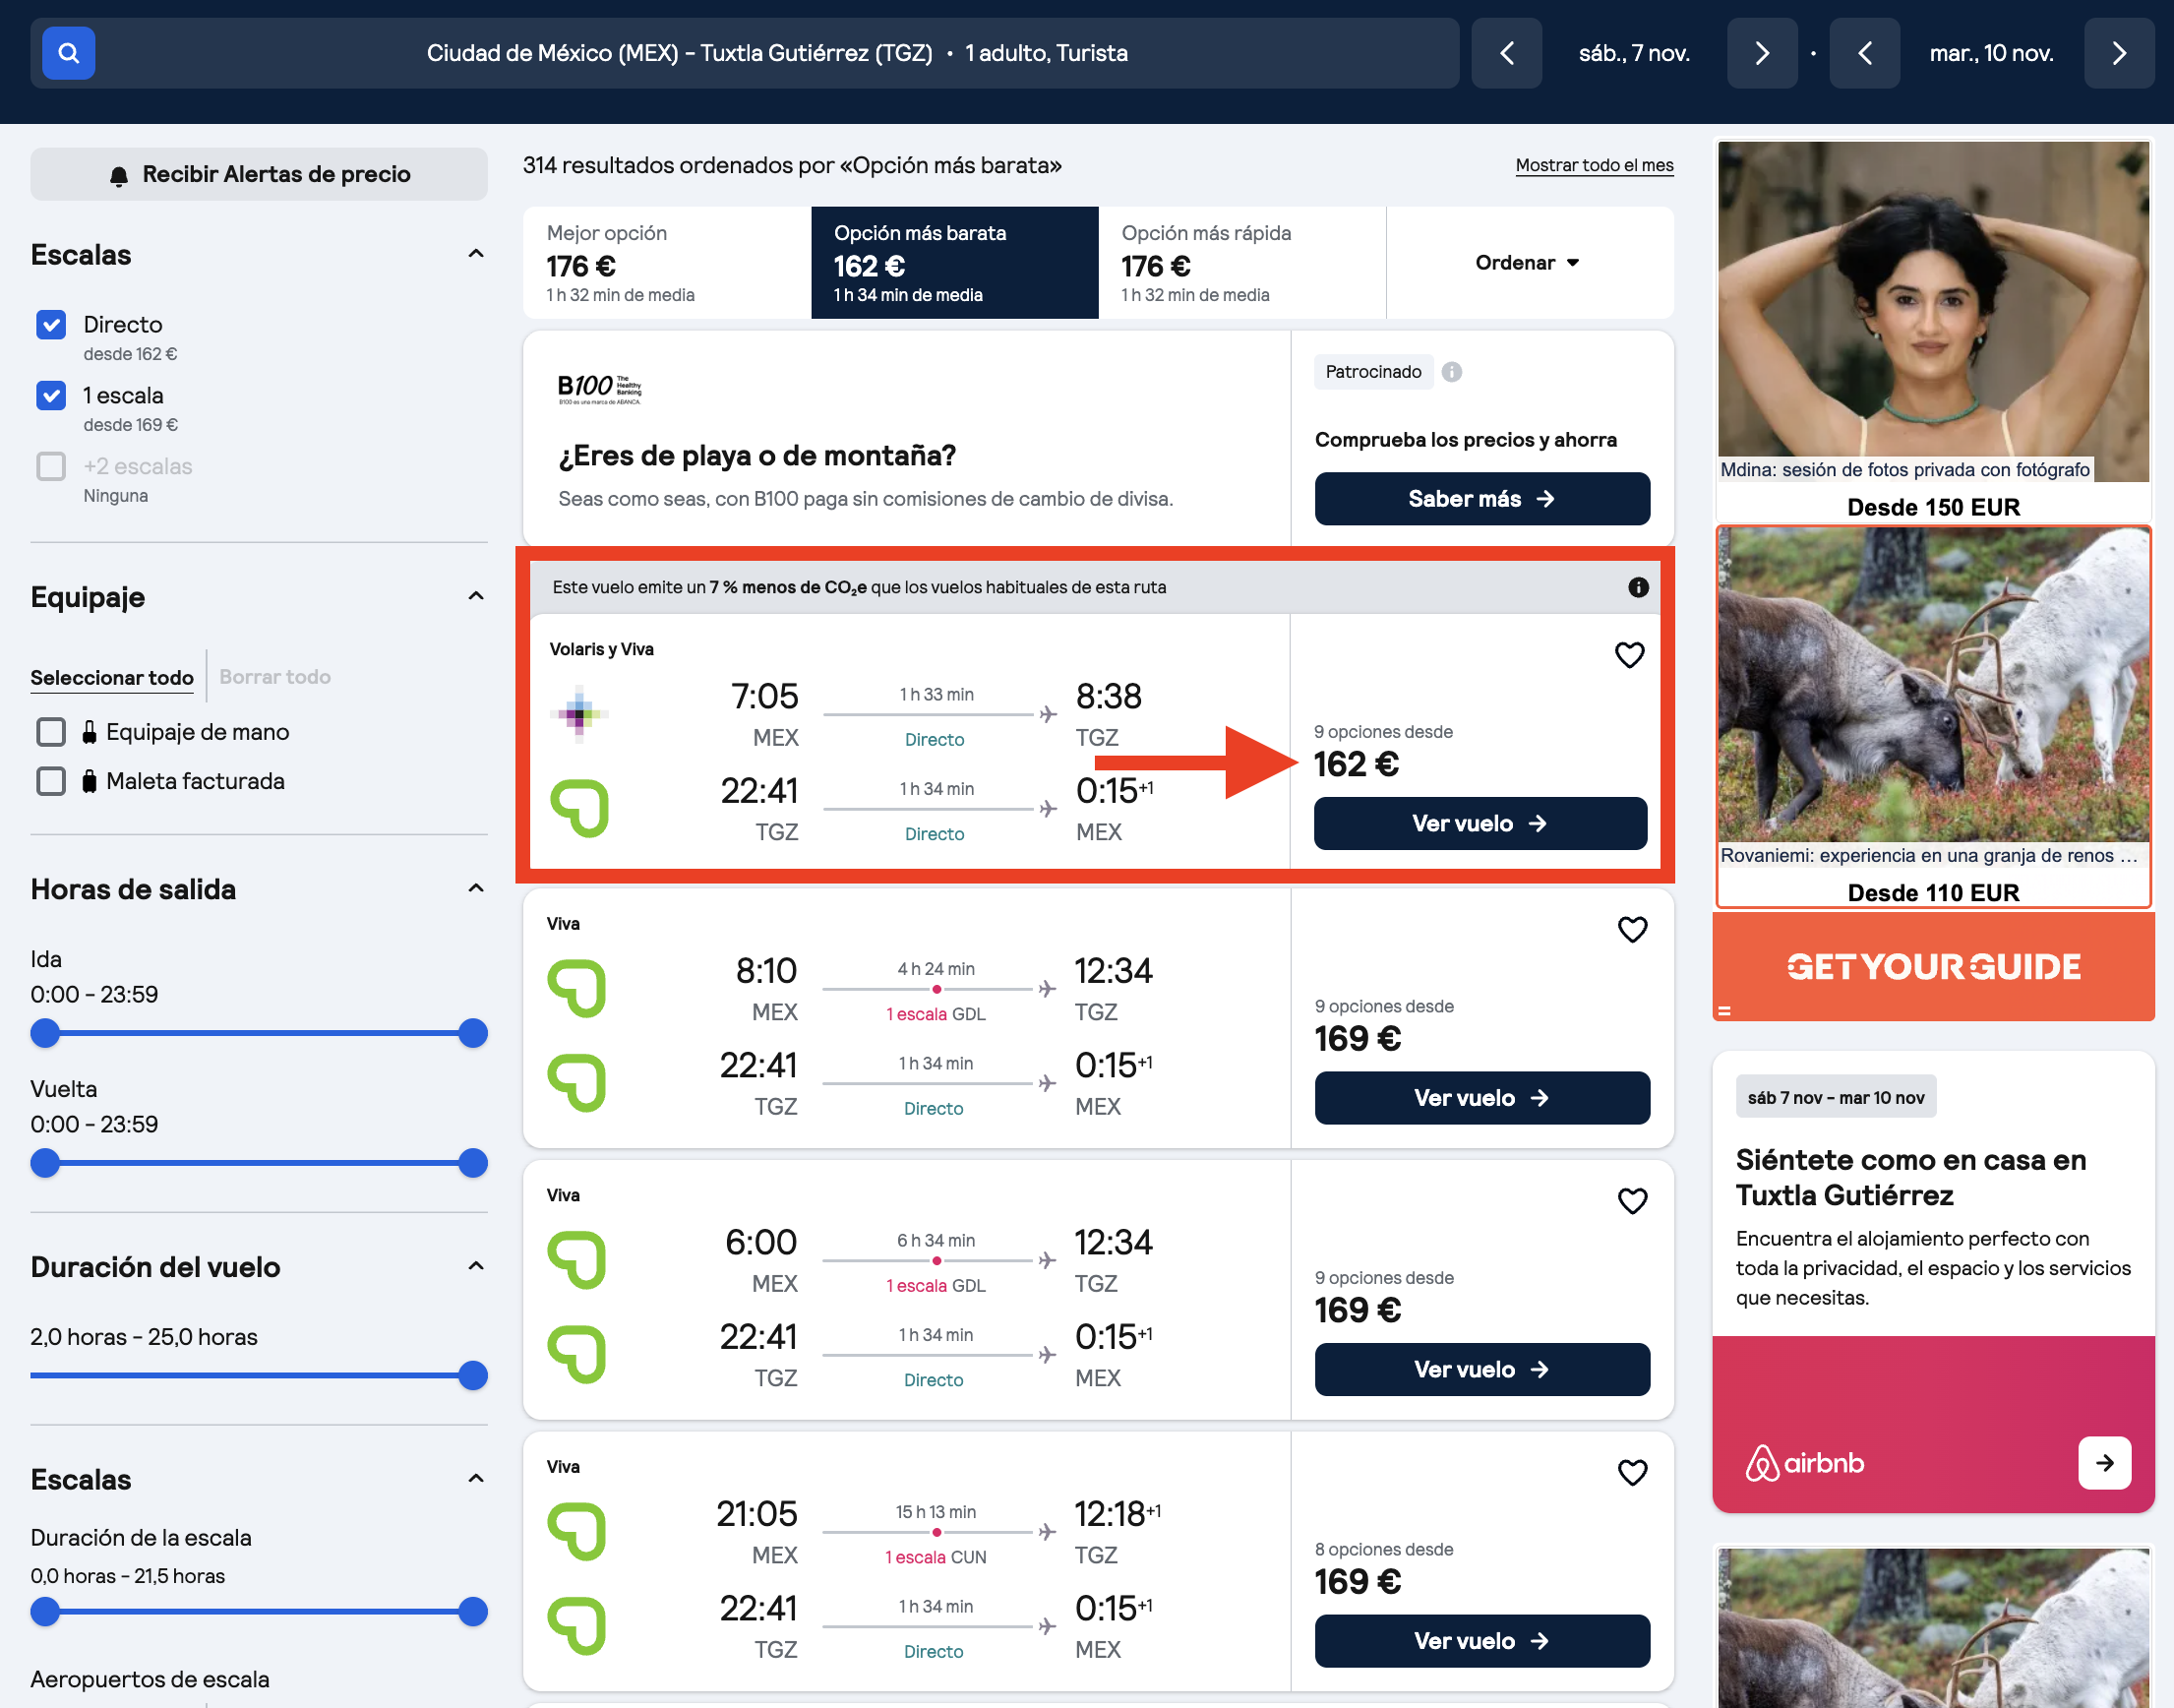The height and width of the screenshot is (1708, 2174).
Task: Toggle the +2 escalas checkbox
Action: point(51,466)
